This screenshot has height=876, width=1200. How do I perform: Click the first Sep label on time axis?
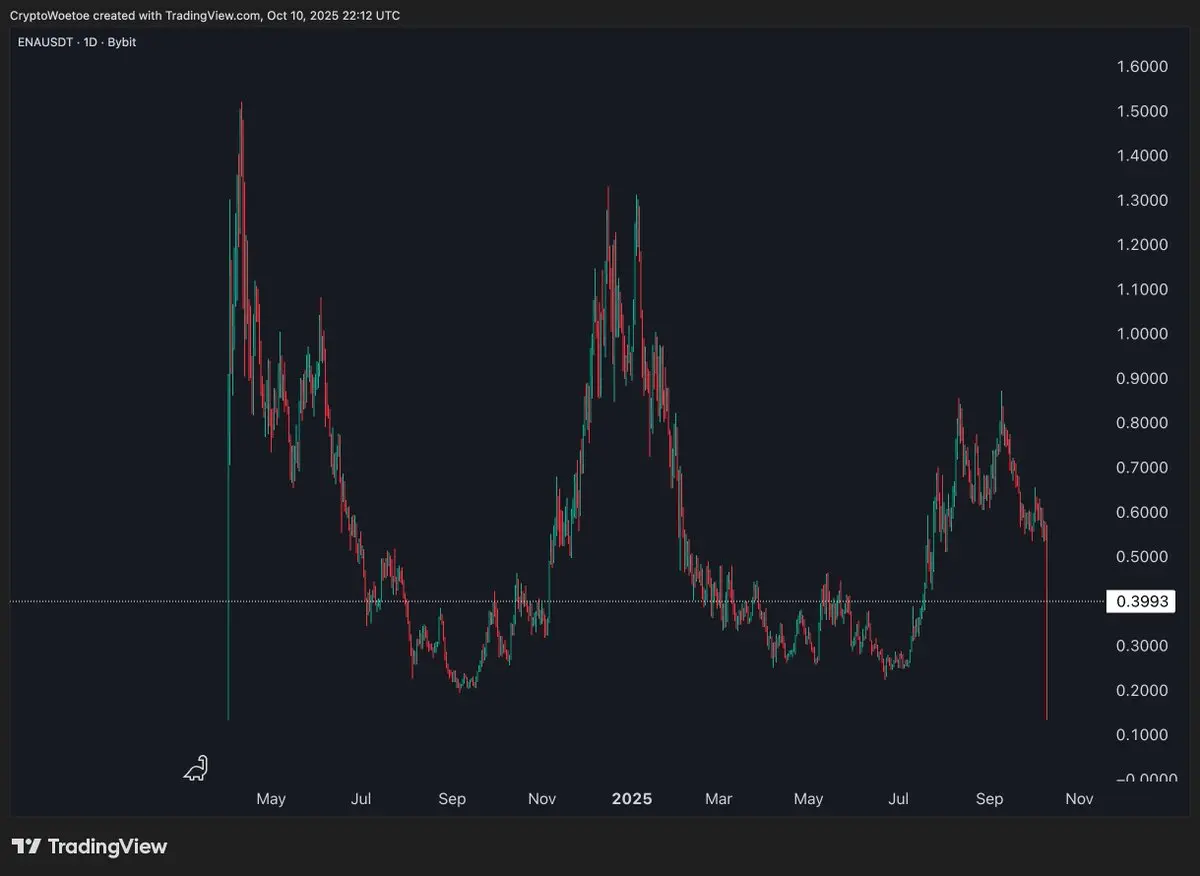point(451,799)
